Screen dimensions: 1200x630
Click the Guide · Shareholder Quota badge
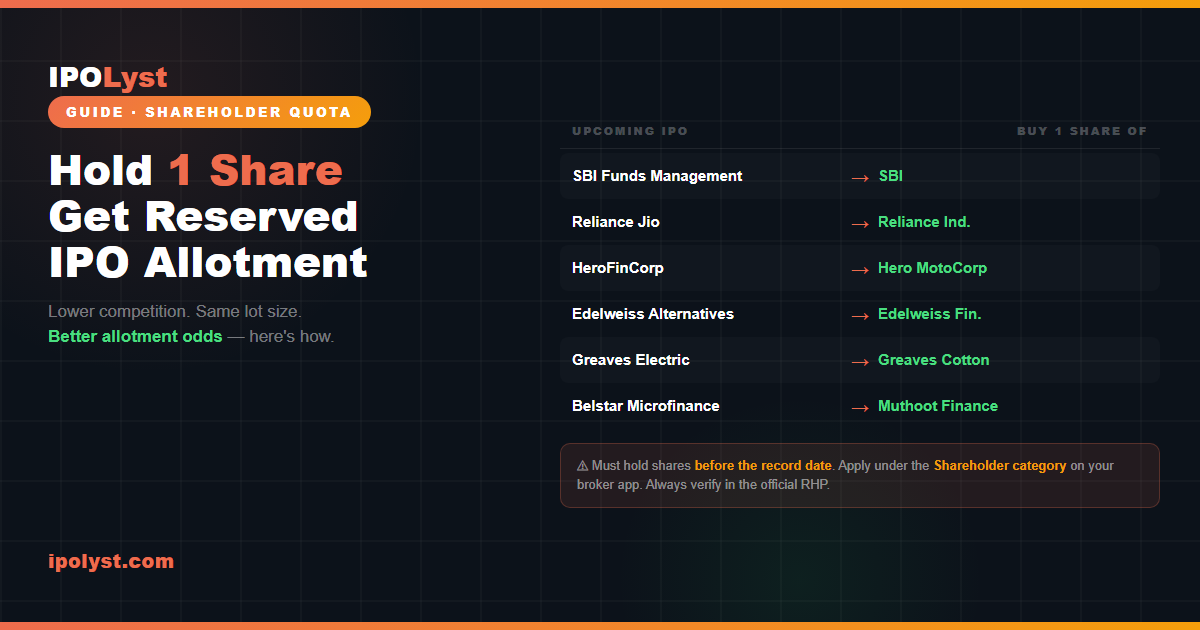pyautogui.click(x=209, y=112)
